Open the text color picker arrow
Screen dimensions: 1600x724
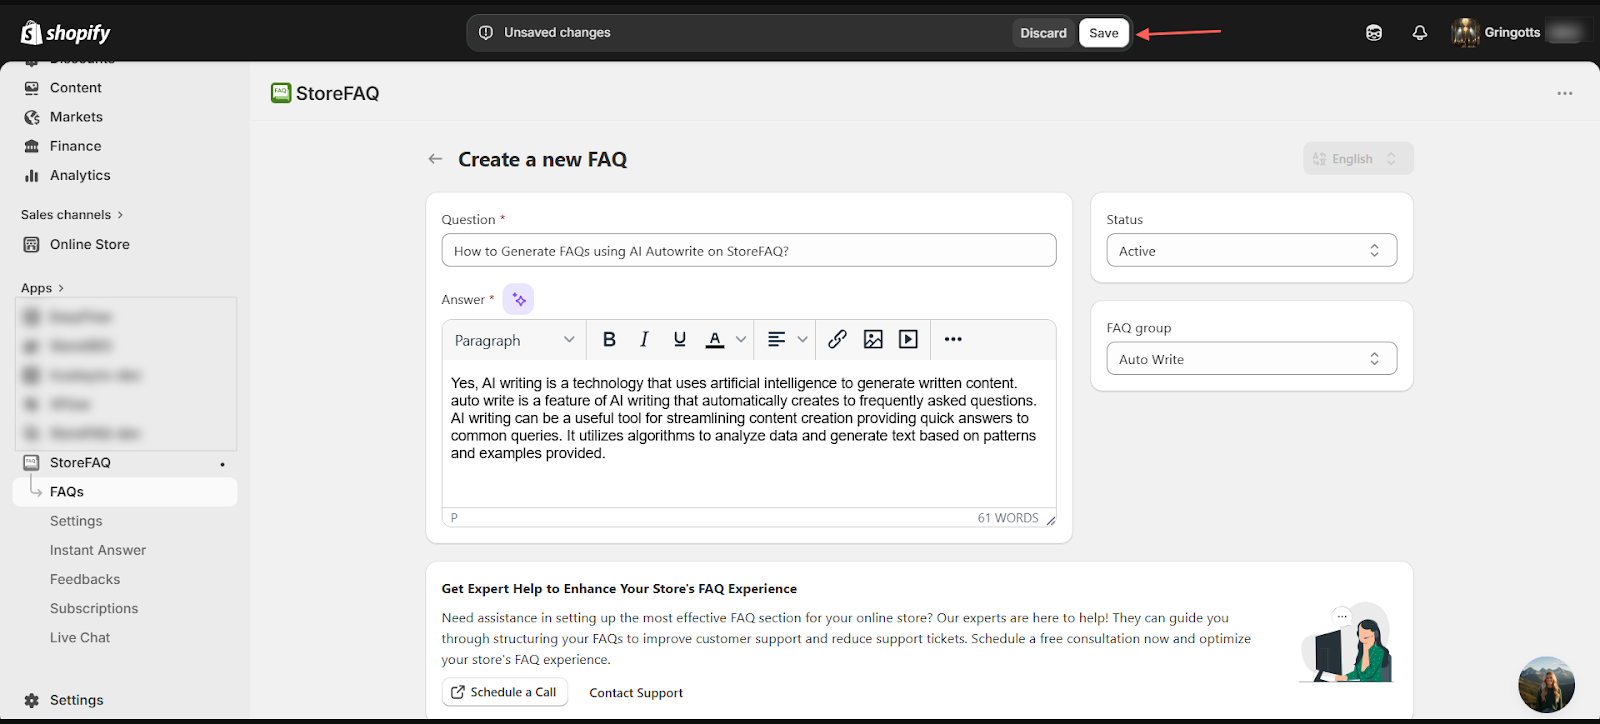click(741, 340)
